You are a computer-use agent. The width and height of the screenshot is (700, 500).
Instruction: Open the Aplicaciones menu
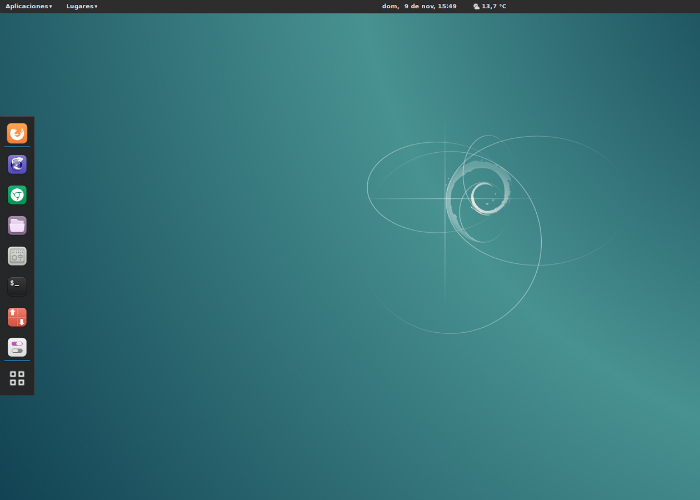(26, 6)
